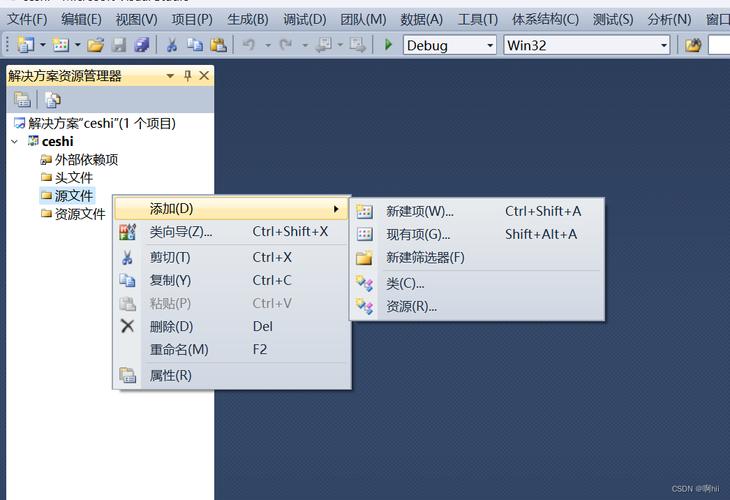730x500 pixels.
Task: Click the Navigate Backward toolbar icon
Action: 324,45
